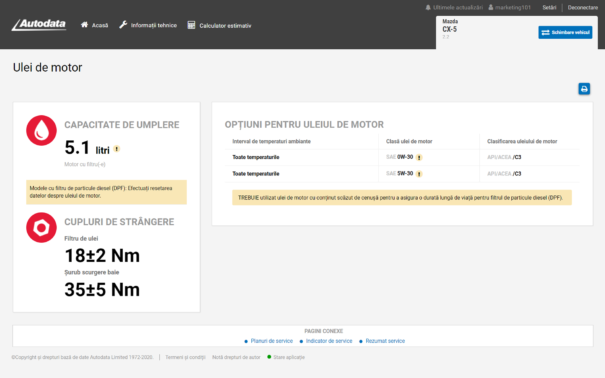
Task: Click OPȚIUNI PENTRU ULEIUL DE MOTOR heading
Action: [304, 125]
